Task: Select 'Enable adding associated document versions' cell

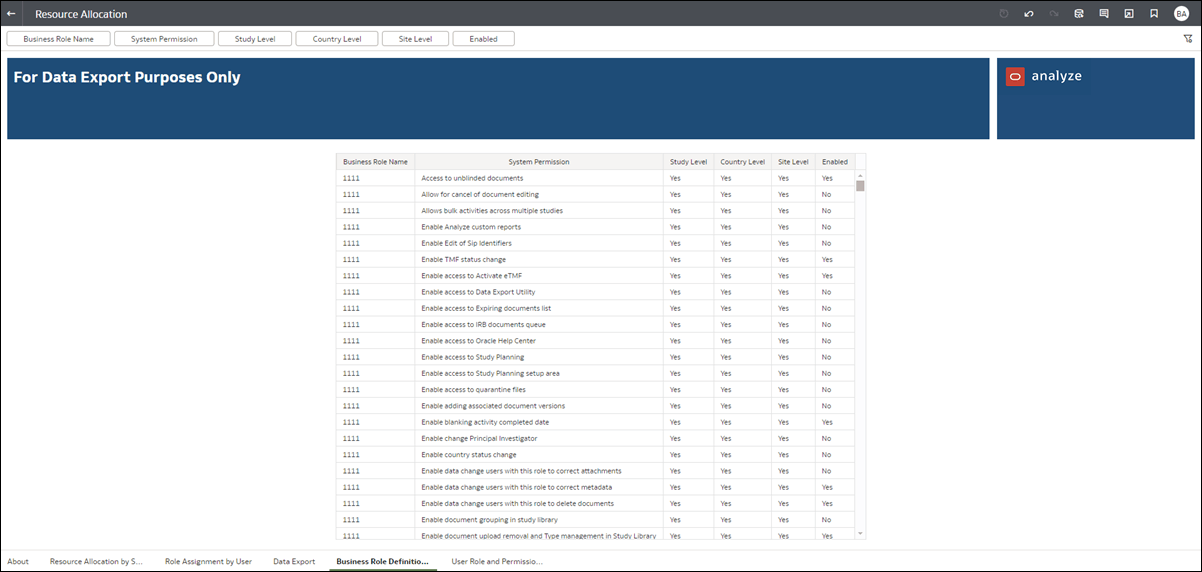Action: coord(539,406)
